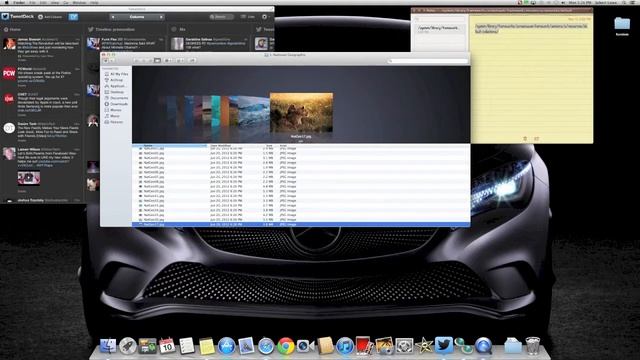Open the Finder menu in menu bar
Image resolution: width=640 pixels, height=360 pixels.
[x=19, y=2]
